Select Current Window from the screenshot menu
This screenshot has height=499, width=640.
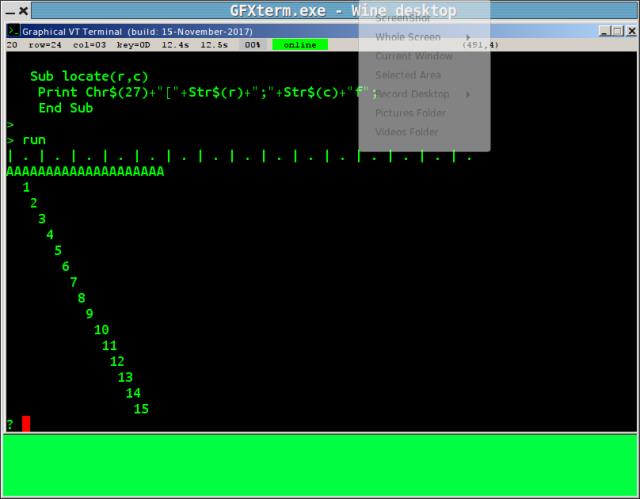(x=414, y=56)
